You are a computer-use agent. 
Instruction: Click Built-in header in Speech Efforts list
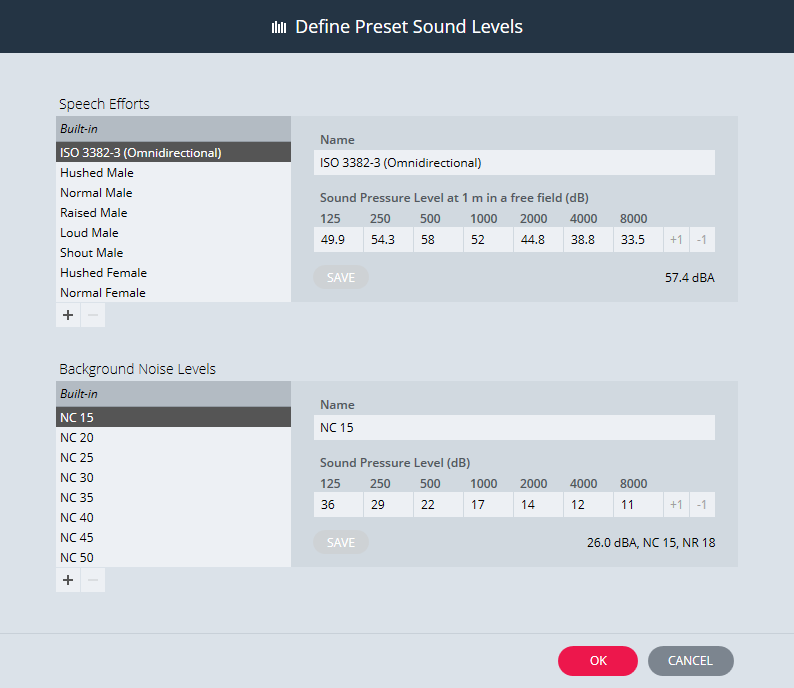[x=173, y=129]
